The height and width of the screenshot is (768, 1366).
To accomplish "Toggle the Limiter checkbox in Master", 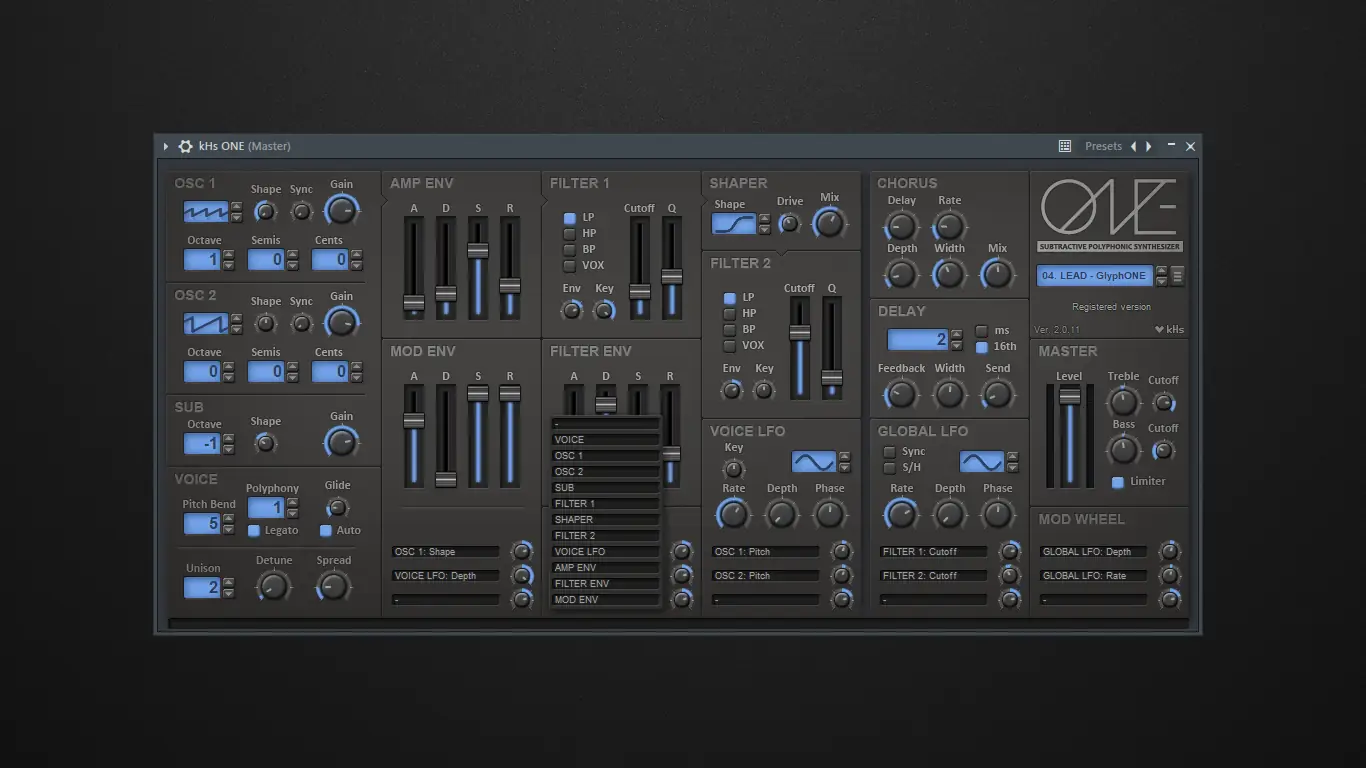I will [x=1118, y=482].
